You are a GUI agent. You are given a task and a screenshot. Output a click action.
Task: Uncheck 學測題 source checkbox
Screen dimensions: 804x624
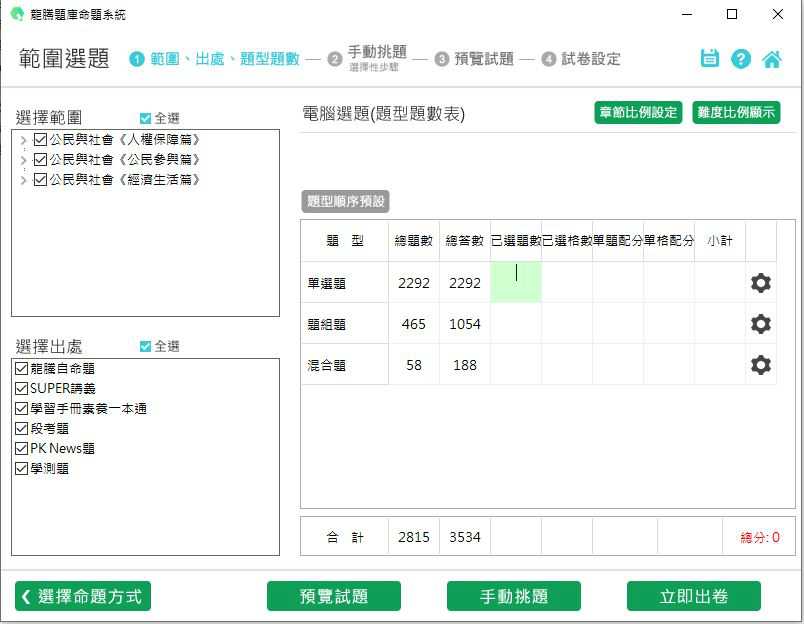click(22, 468)
